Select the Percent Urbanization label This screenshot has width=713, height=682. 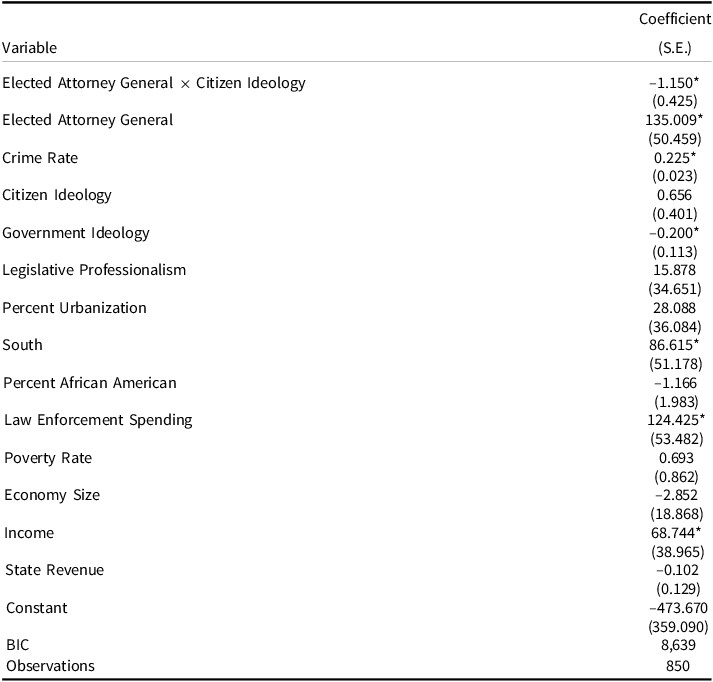(x=75, y=308)
